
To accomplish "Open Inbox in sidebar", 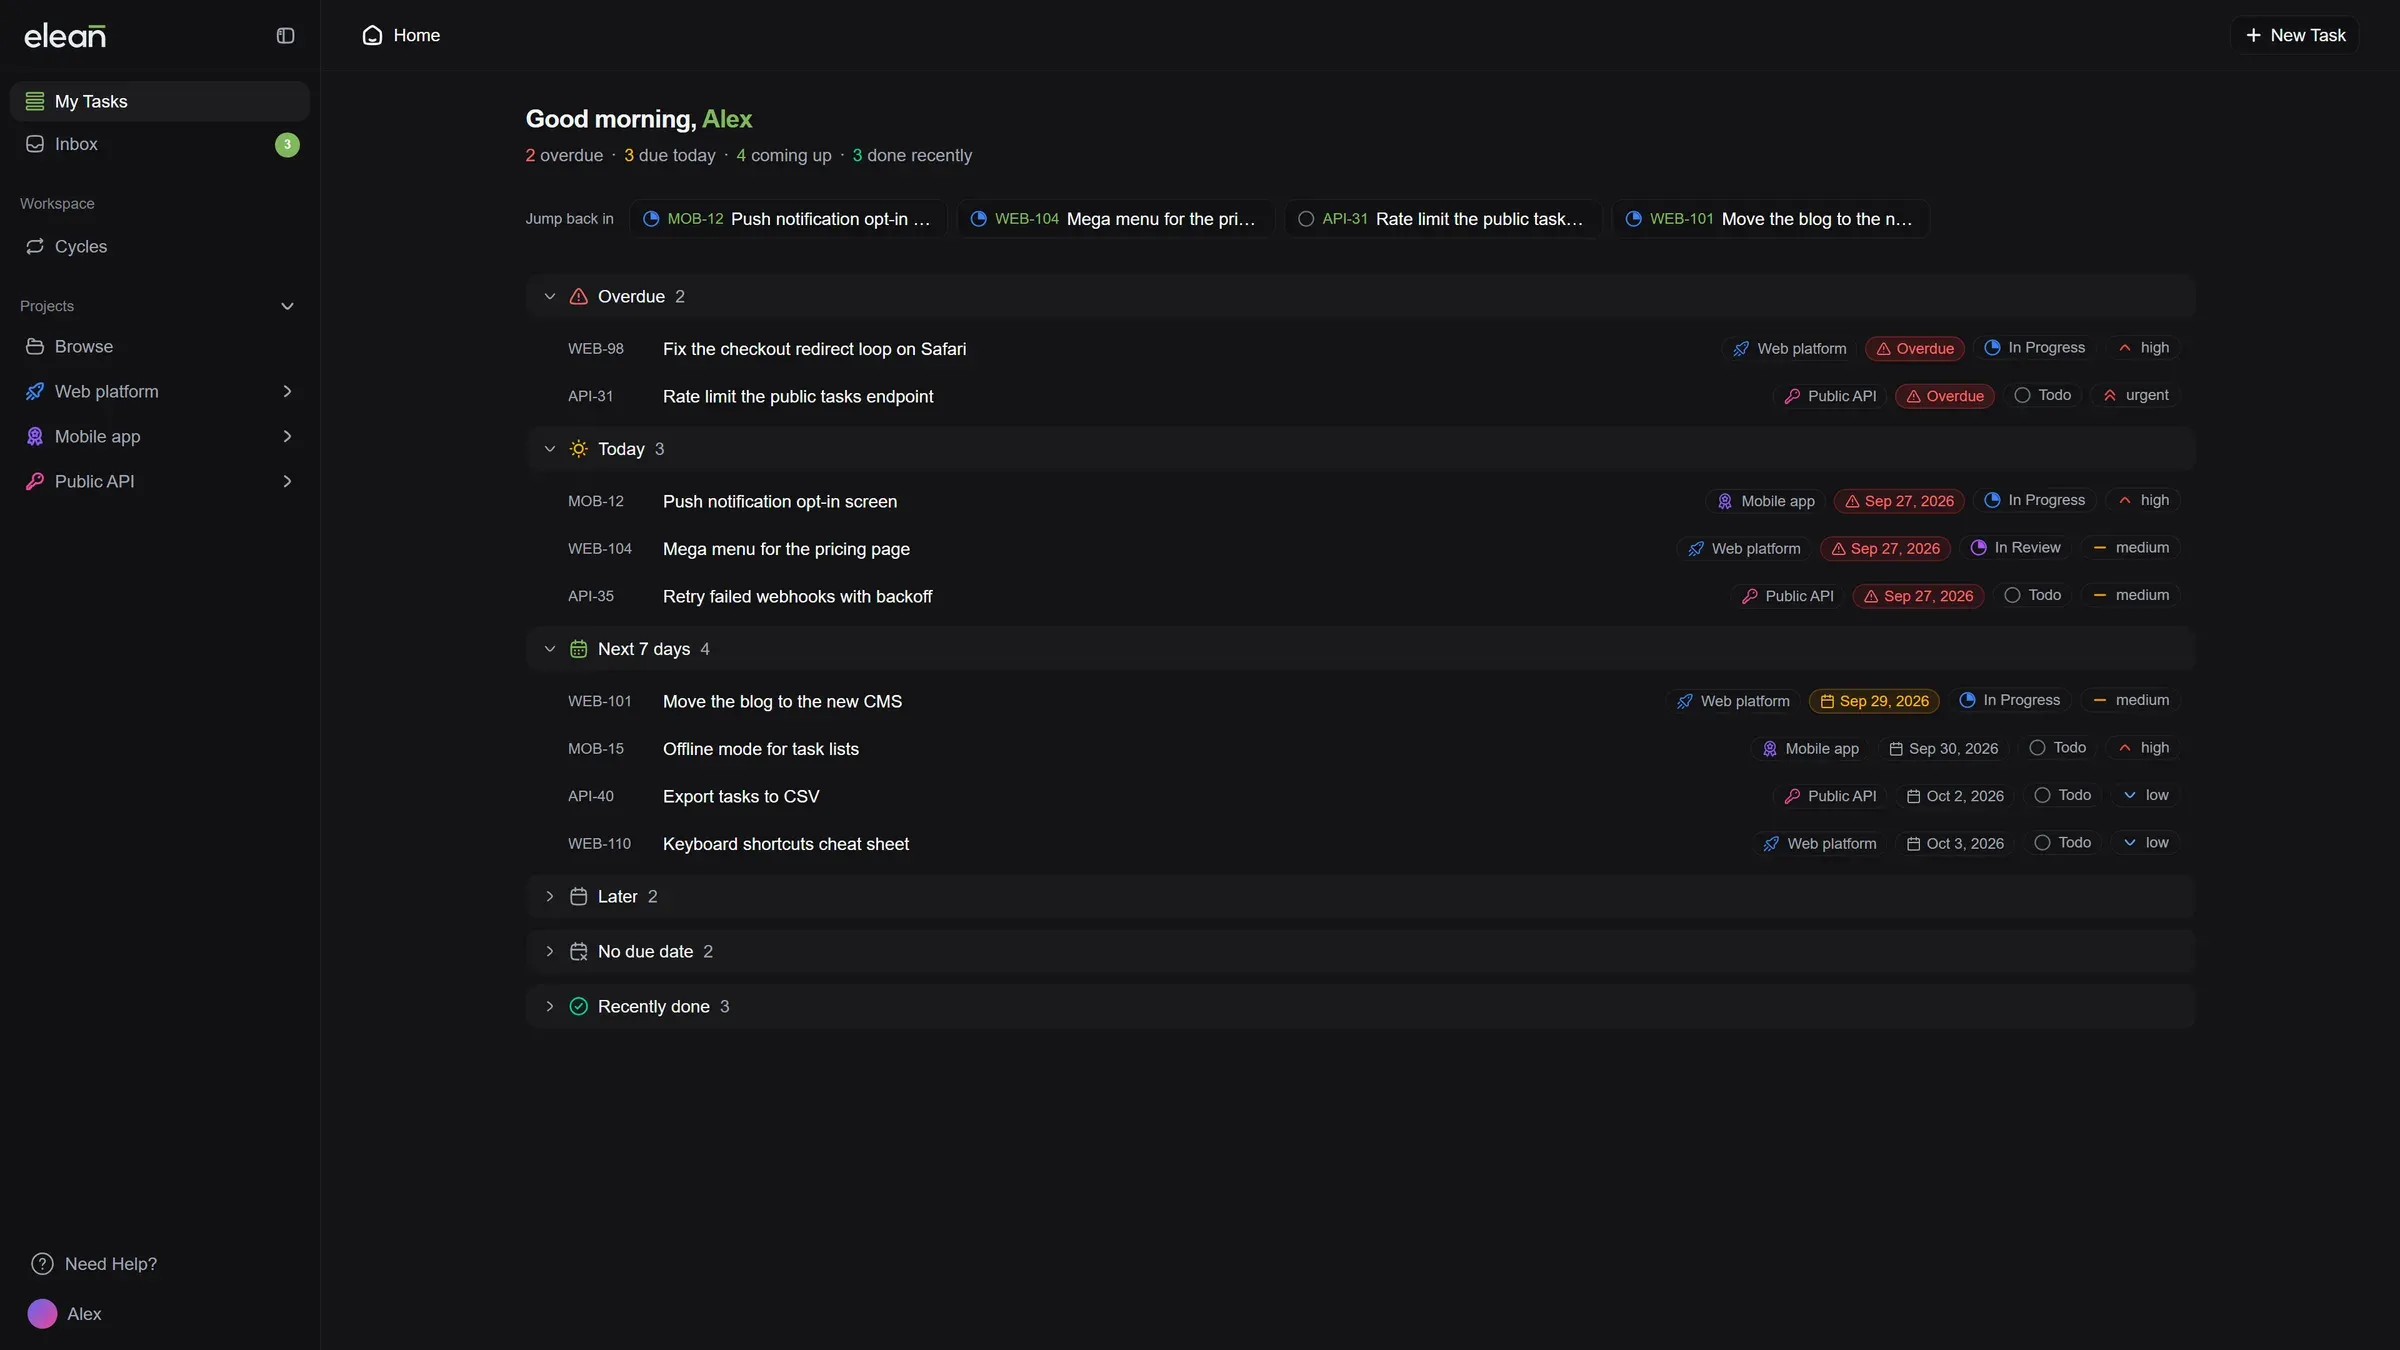I will tap(160, 144).
